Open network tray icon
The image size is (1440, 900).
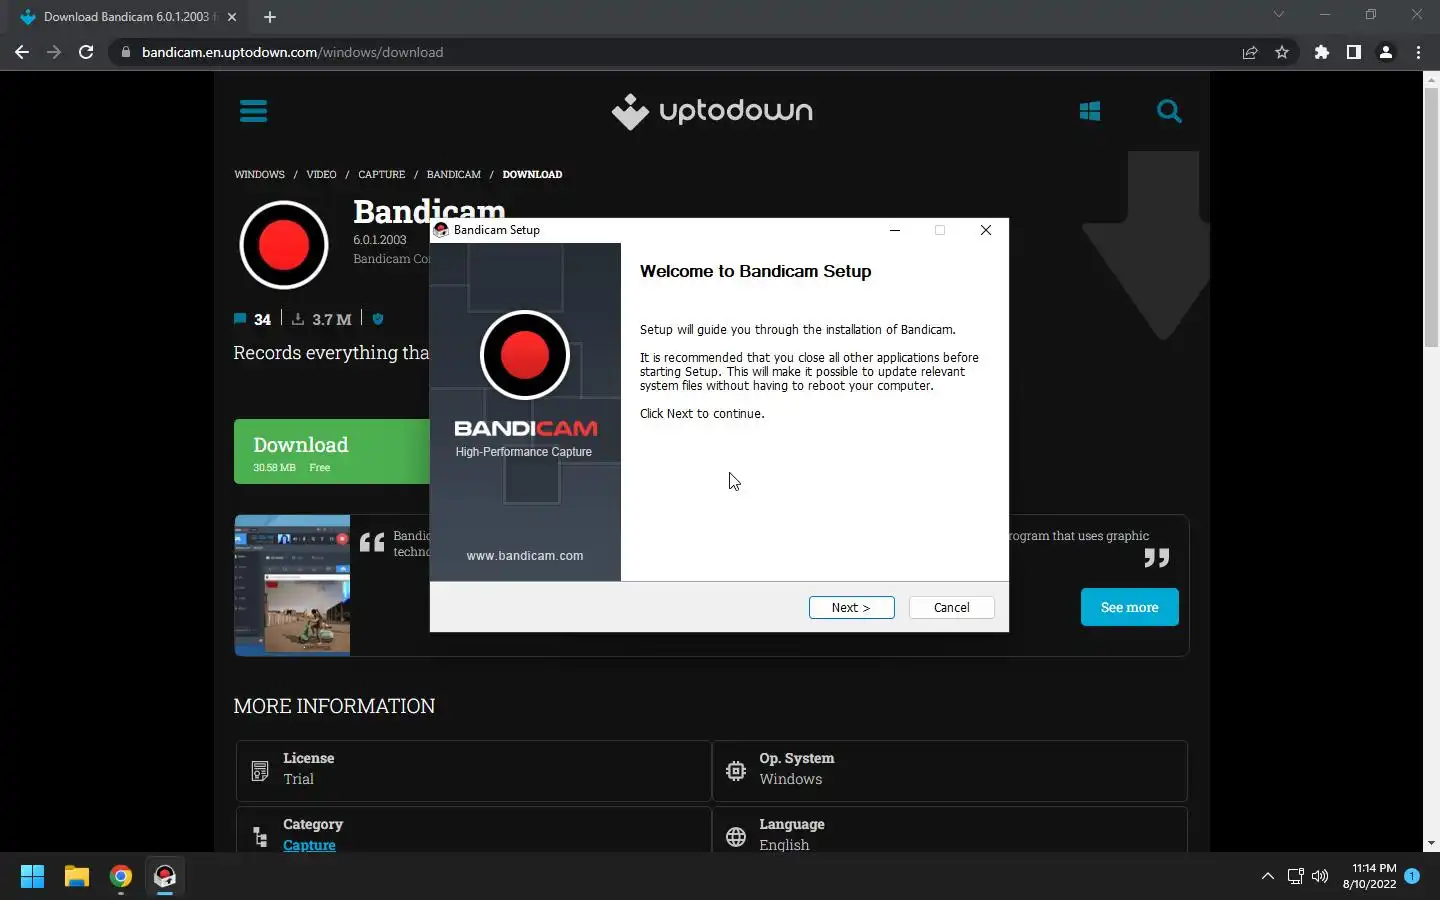pyautogui.click(x=1295, y=877)
